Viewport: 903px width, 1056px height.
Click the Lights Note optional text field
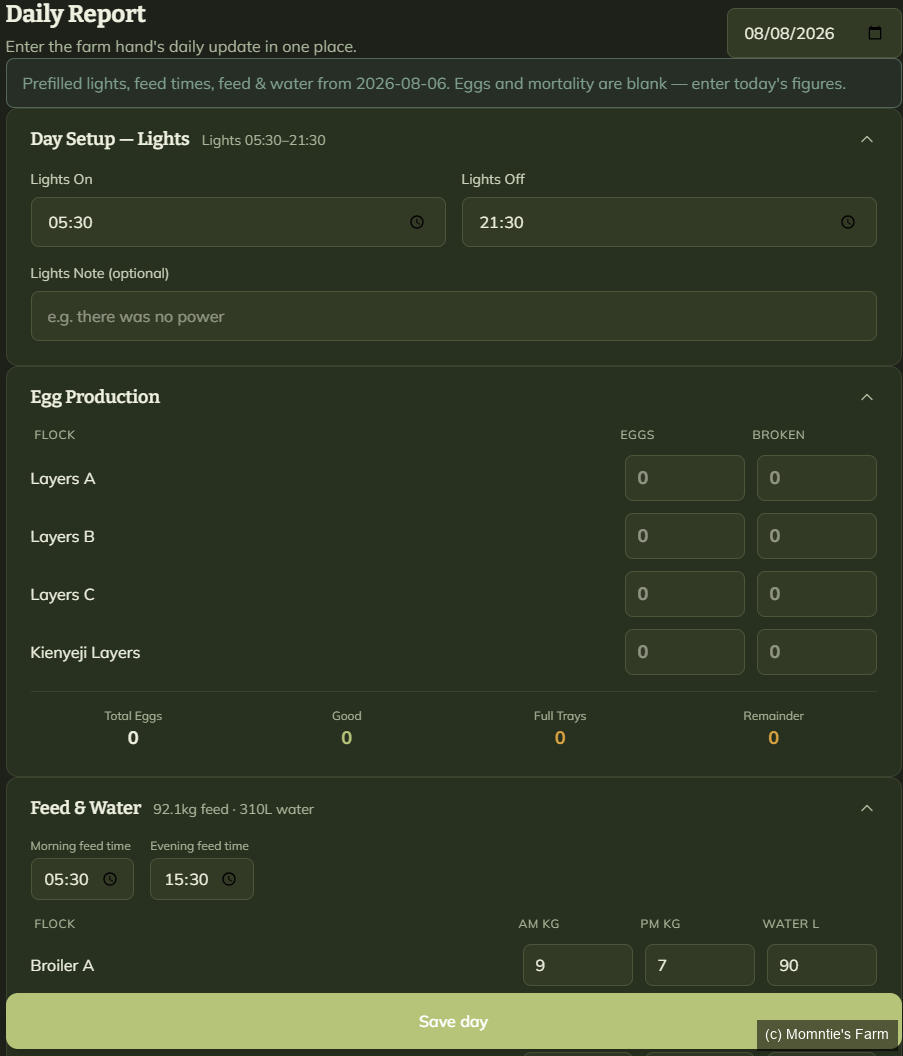pyautogui.click(x=454, y=316)
